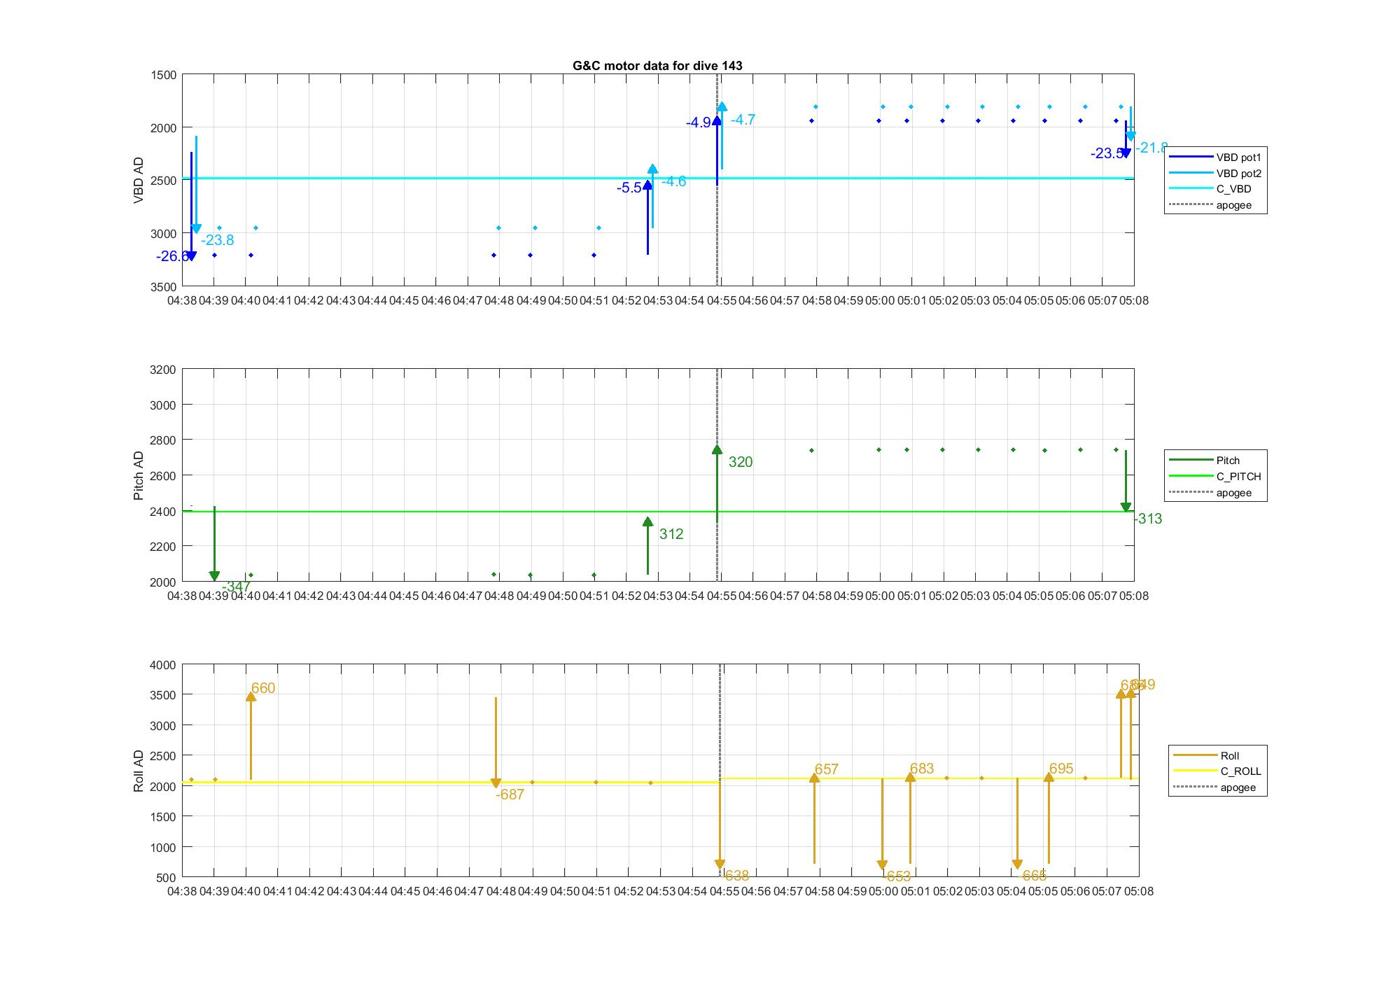Click the '320' label in the Pitch plot
This screenshot has width=1400, height=986.
tap(740, 462)
